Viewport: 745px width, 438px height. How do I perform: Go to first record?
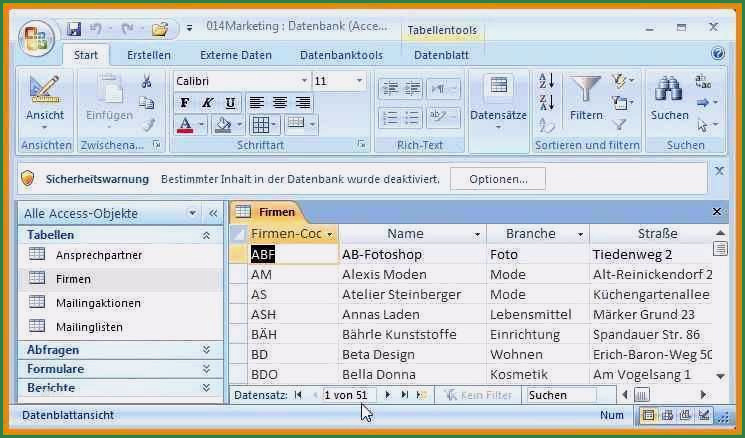[298, 395]
